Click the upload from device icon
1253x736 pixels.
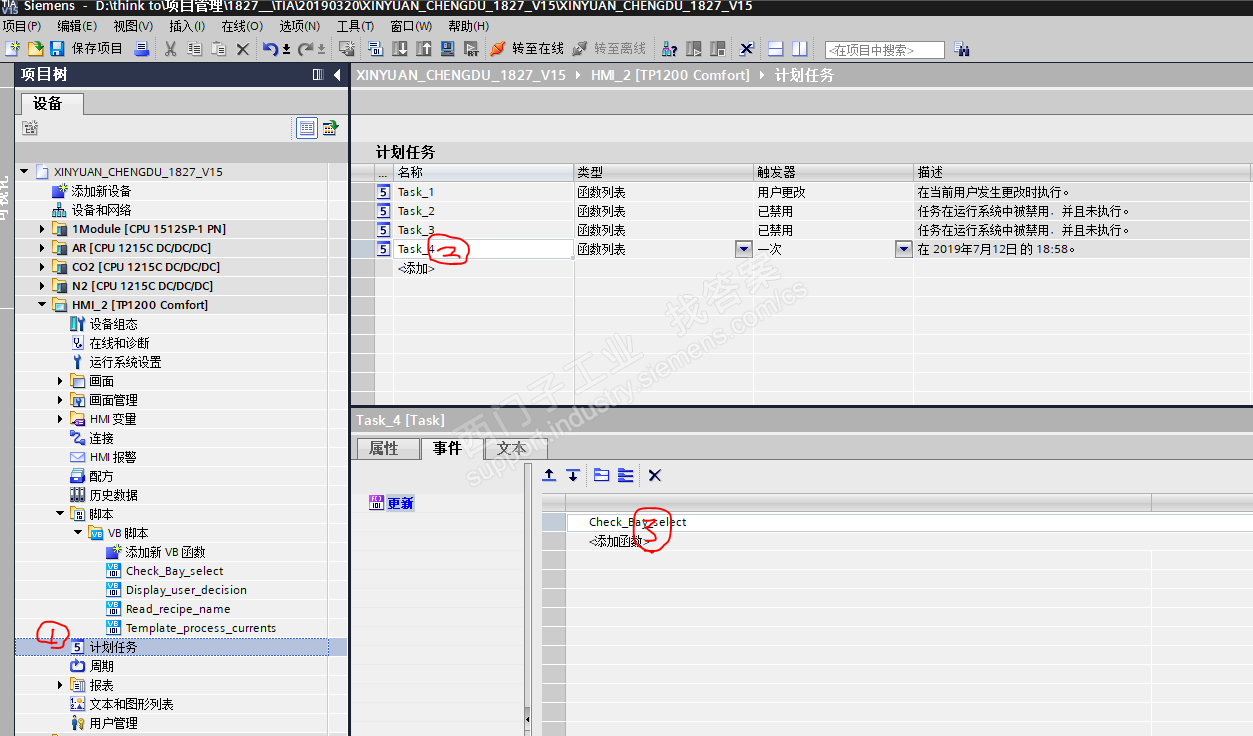pyautogui.click(x=424, y=49)
